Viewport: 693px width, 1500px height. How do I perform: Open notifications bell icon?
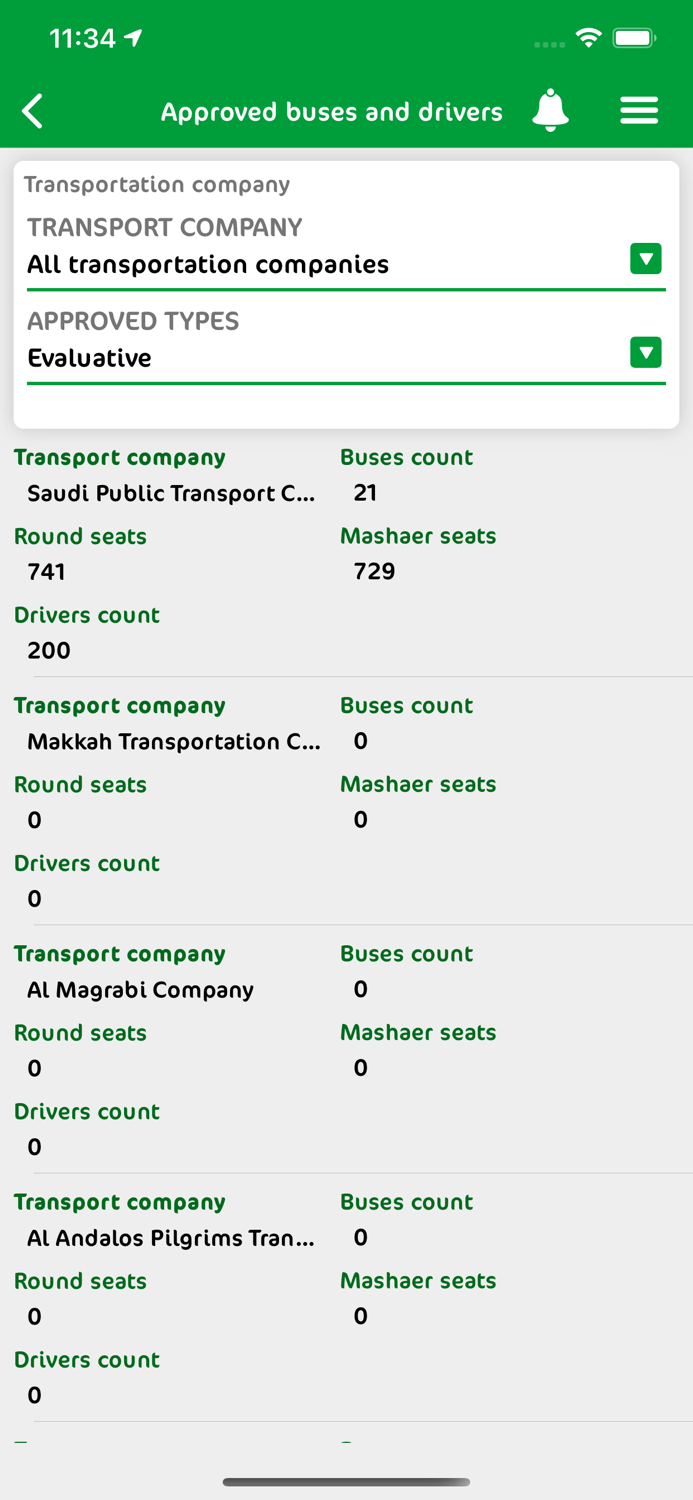(x=550, y=111)
